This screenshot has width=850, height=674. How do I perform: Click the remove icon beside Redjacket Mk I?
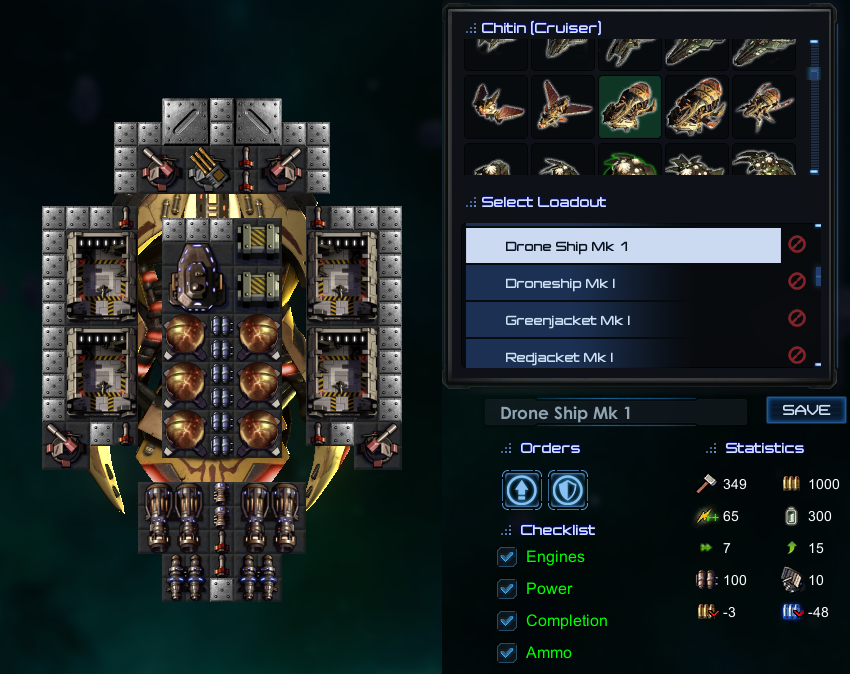[x=796, y=355]
